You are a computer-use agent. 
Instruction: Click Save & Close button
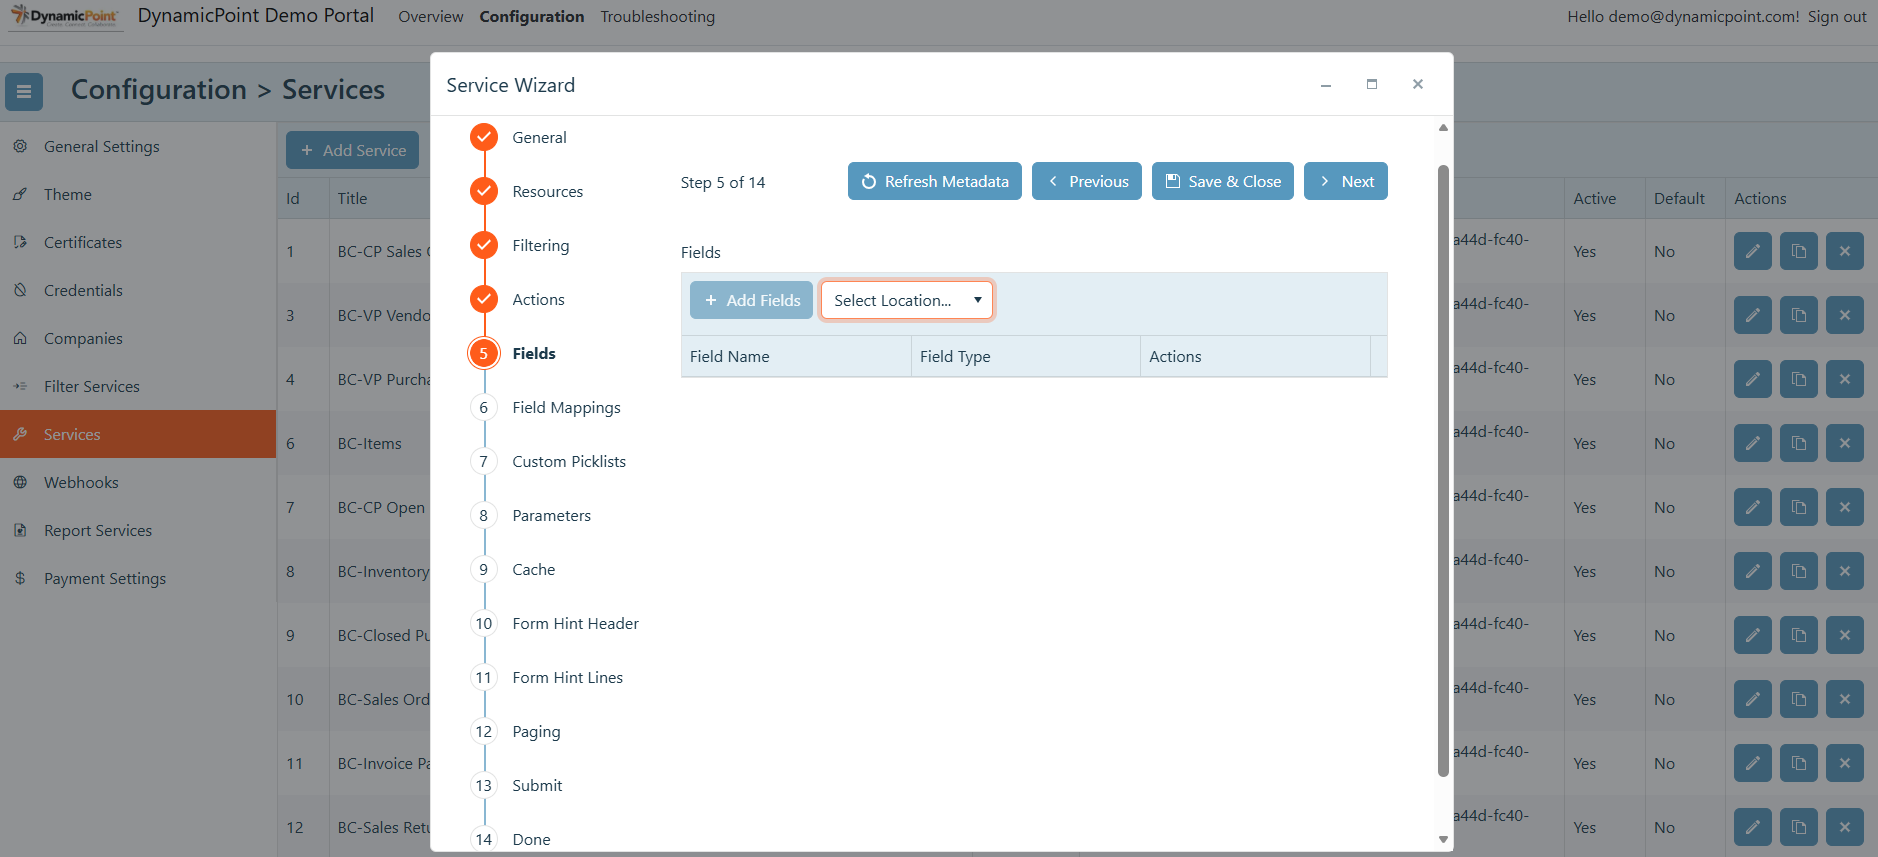point(1223,181)
